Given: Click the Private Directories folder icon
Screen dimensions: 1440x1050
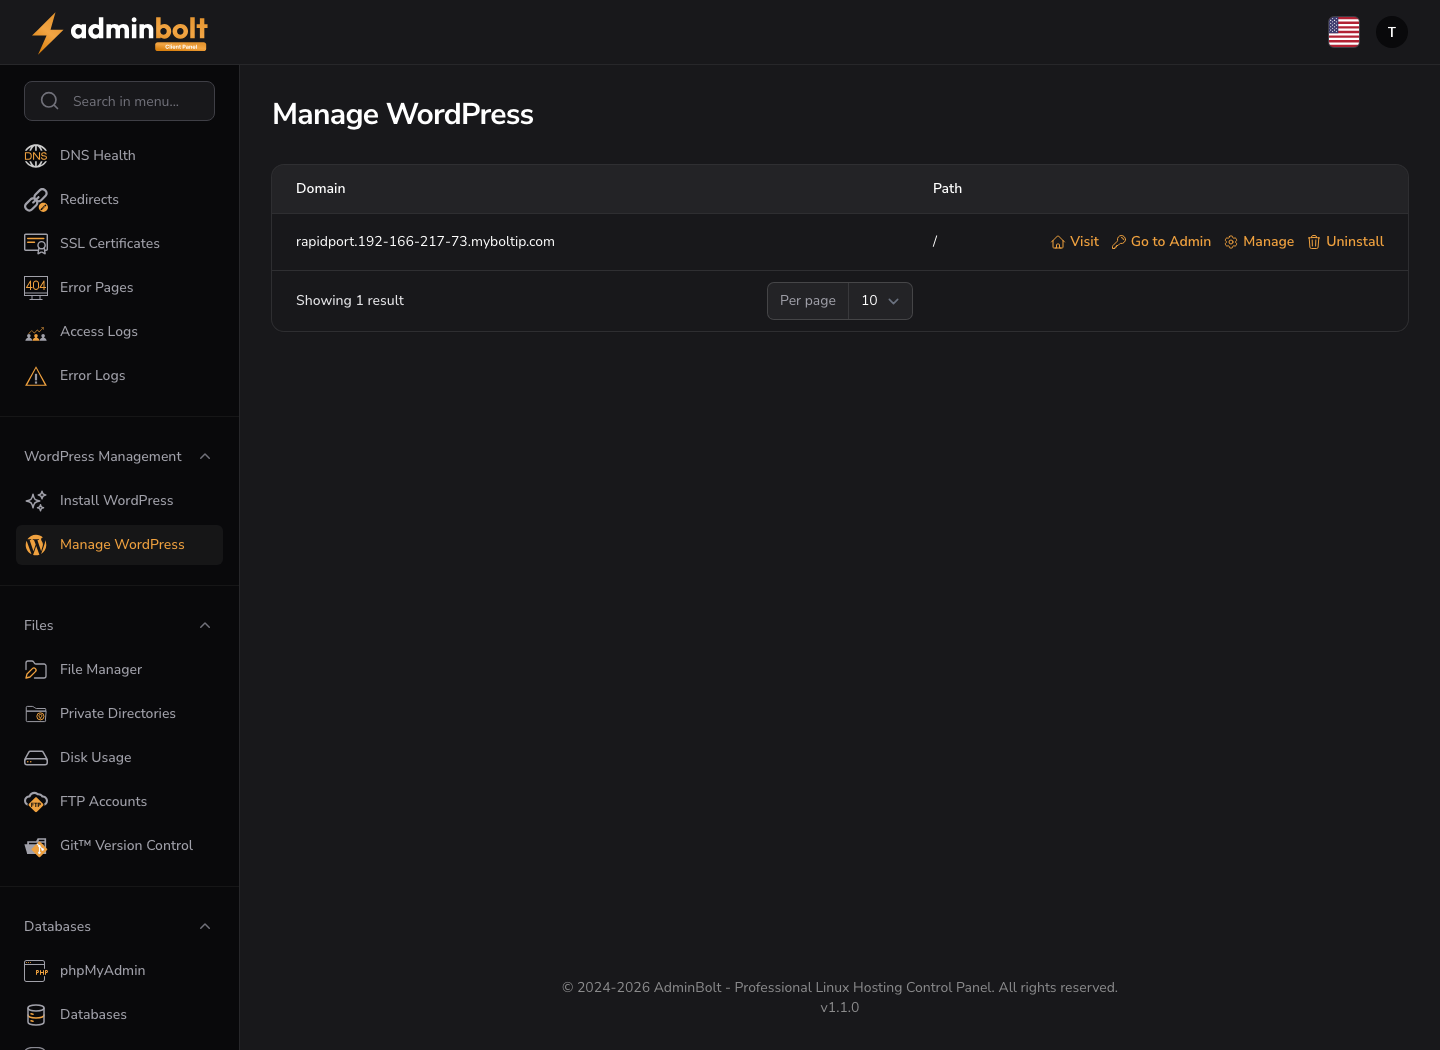Looking at the screenshot, I should click(x=36, y=713).
